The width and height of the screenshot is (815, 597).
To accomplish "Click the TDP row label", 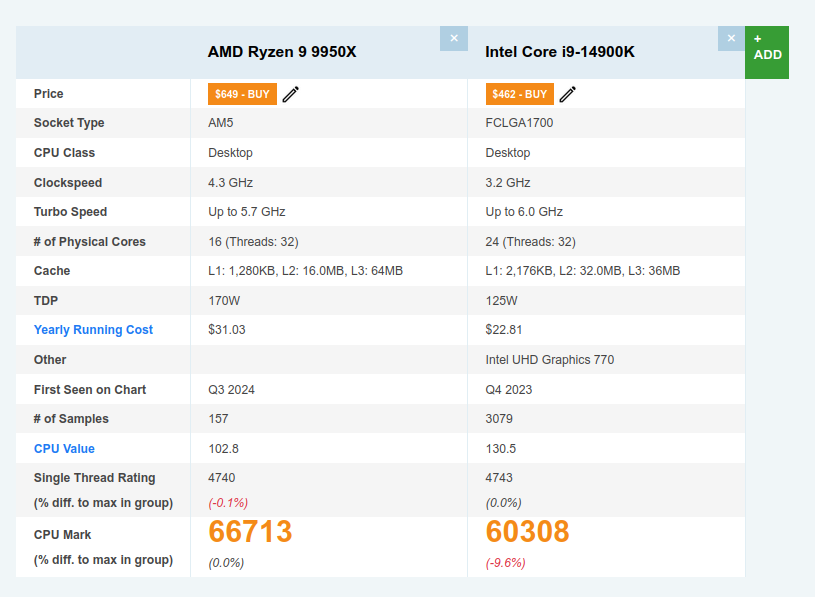I will point(46,301).
